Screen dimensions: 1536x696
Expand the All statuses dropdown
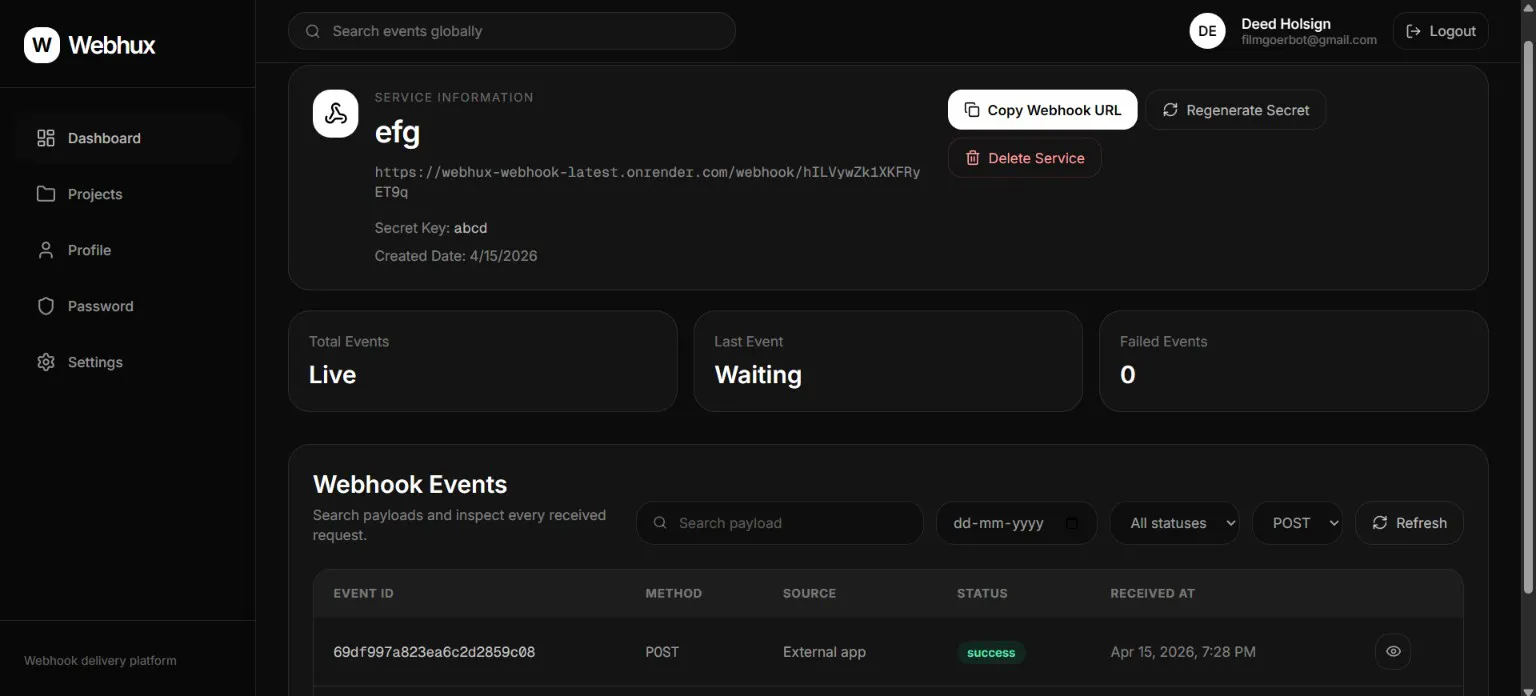coord(1174,523)
